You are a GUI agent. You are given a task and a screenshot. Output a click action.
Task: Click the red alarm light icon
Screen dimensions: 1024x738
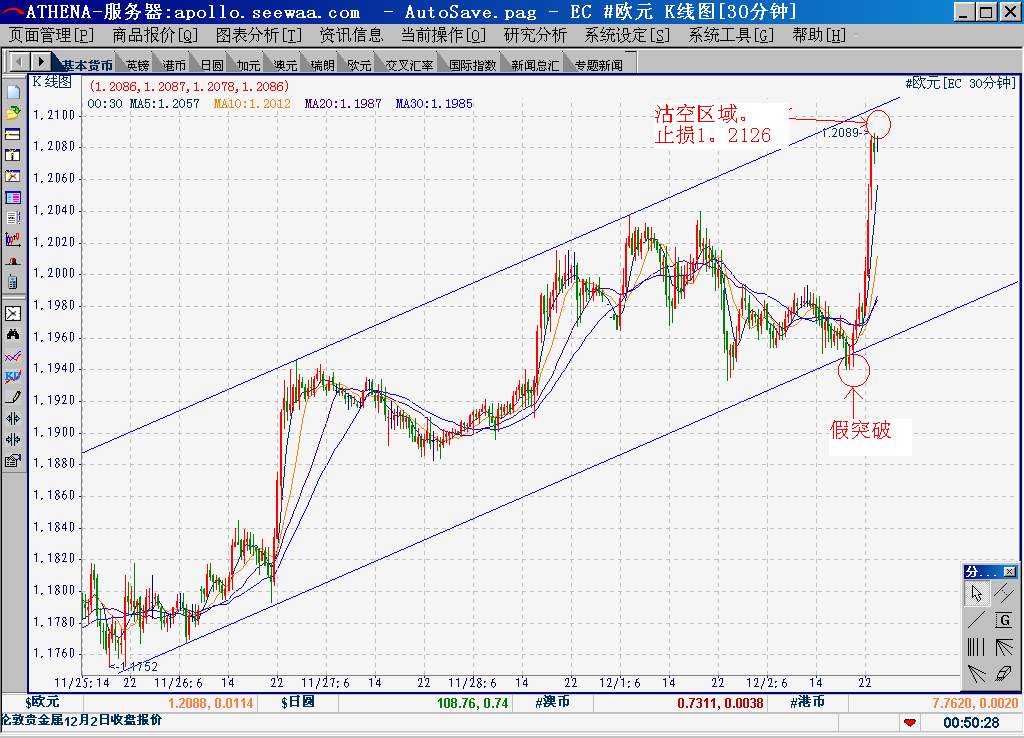(13, 261)
